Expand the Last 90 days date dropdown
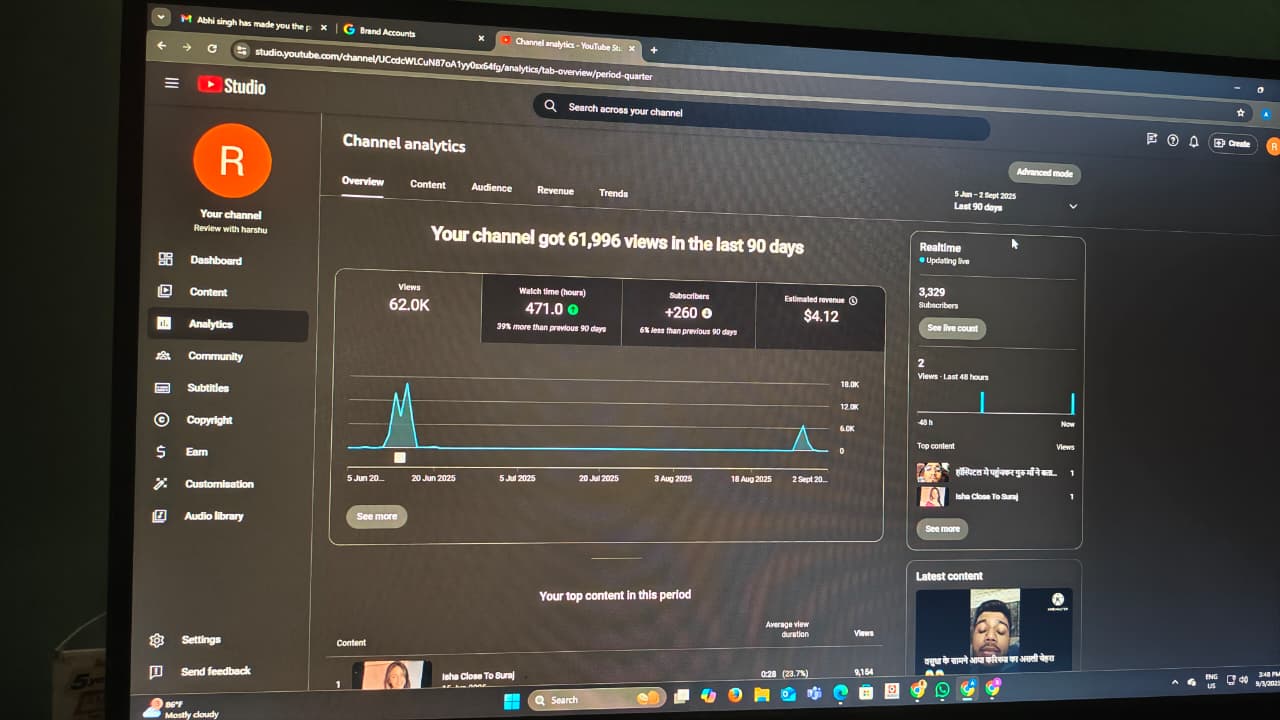The width and height of the screenshot is (1280, 720). (1072, 206)
